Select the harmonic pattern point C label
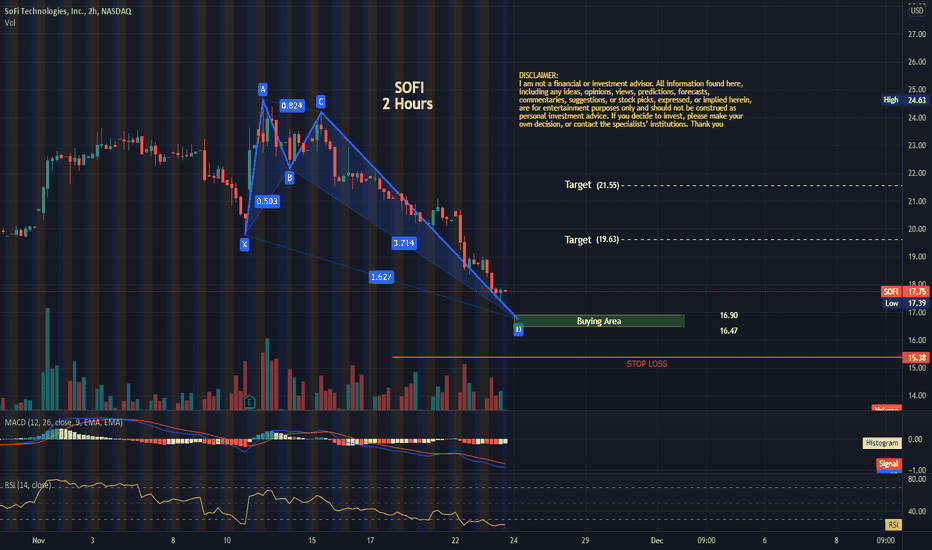 320,102
